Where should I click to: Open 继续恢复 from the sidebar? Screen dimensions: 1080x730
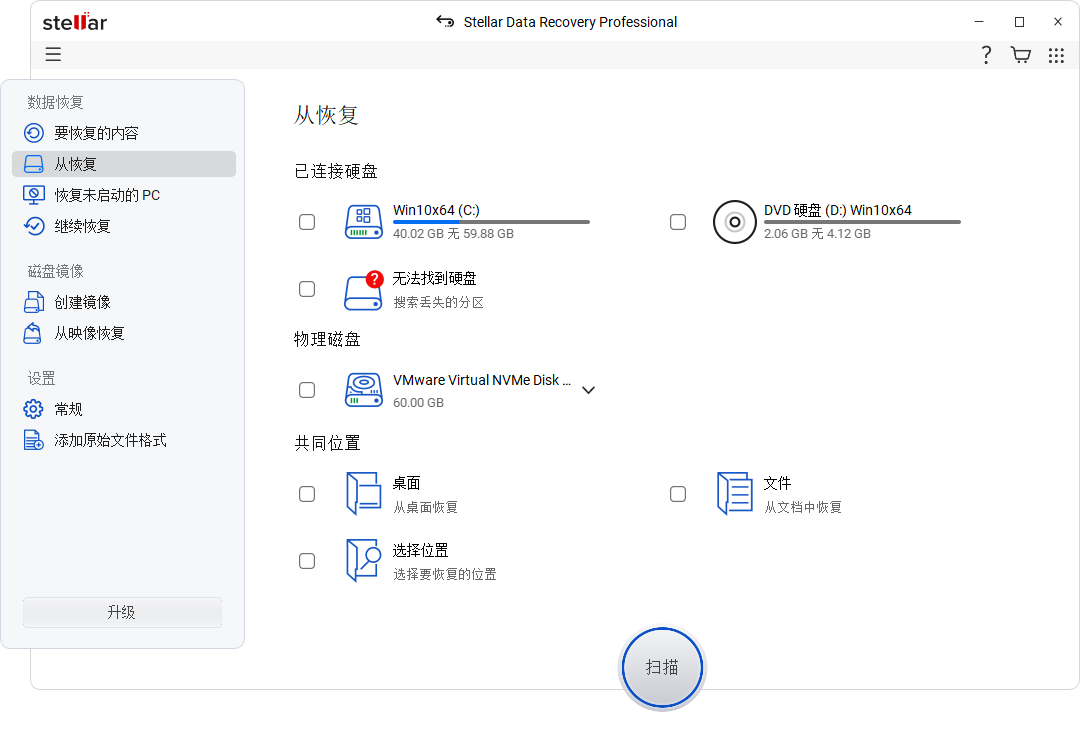coord(90,225)
